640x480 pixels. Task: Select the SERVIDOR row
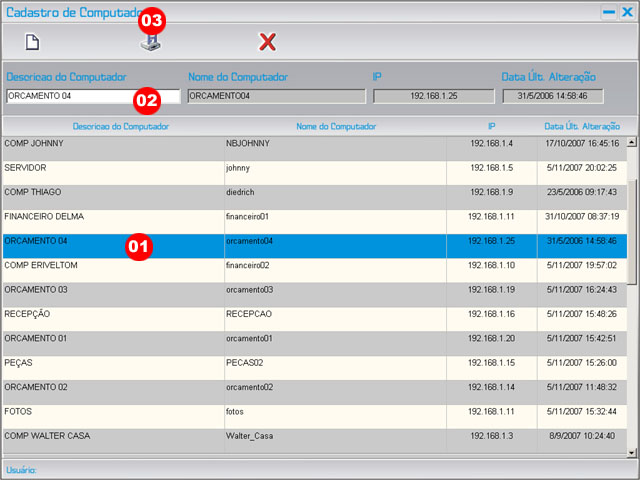pos(110,168)
